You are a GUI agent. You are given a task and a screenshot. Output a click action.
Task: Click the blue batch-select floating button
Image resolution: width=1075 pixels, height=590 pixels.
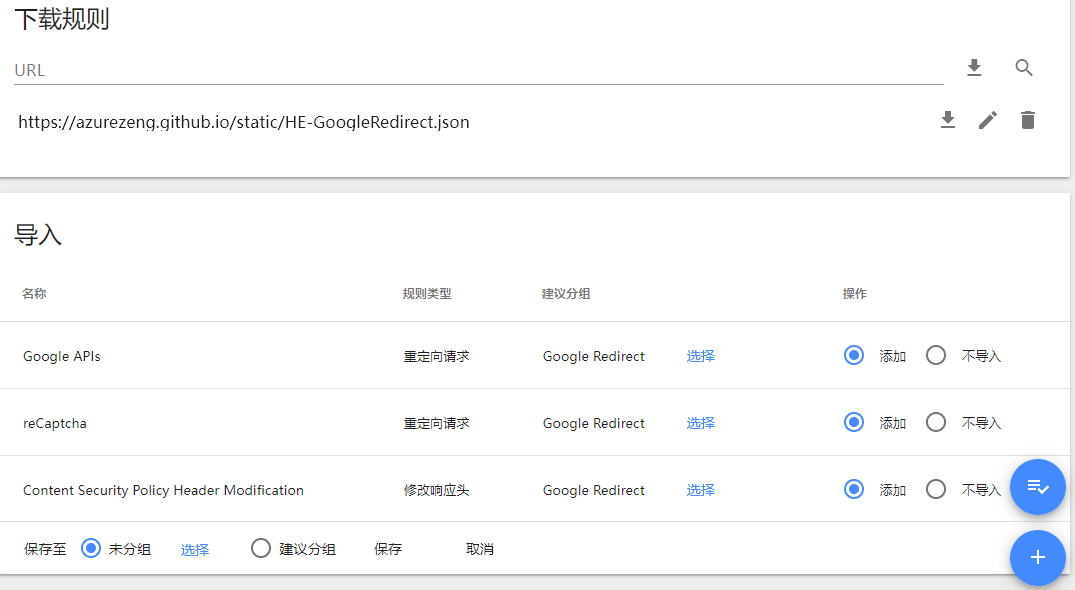tap(1037, 487)
